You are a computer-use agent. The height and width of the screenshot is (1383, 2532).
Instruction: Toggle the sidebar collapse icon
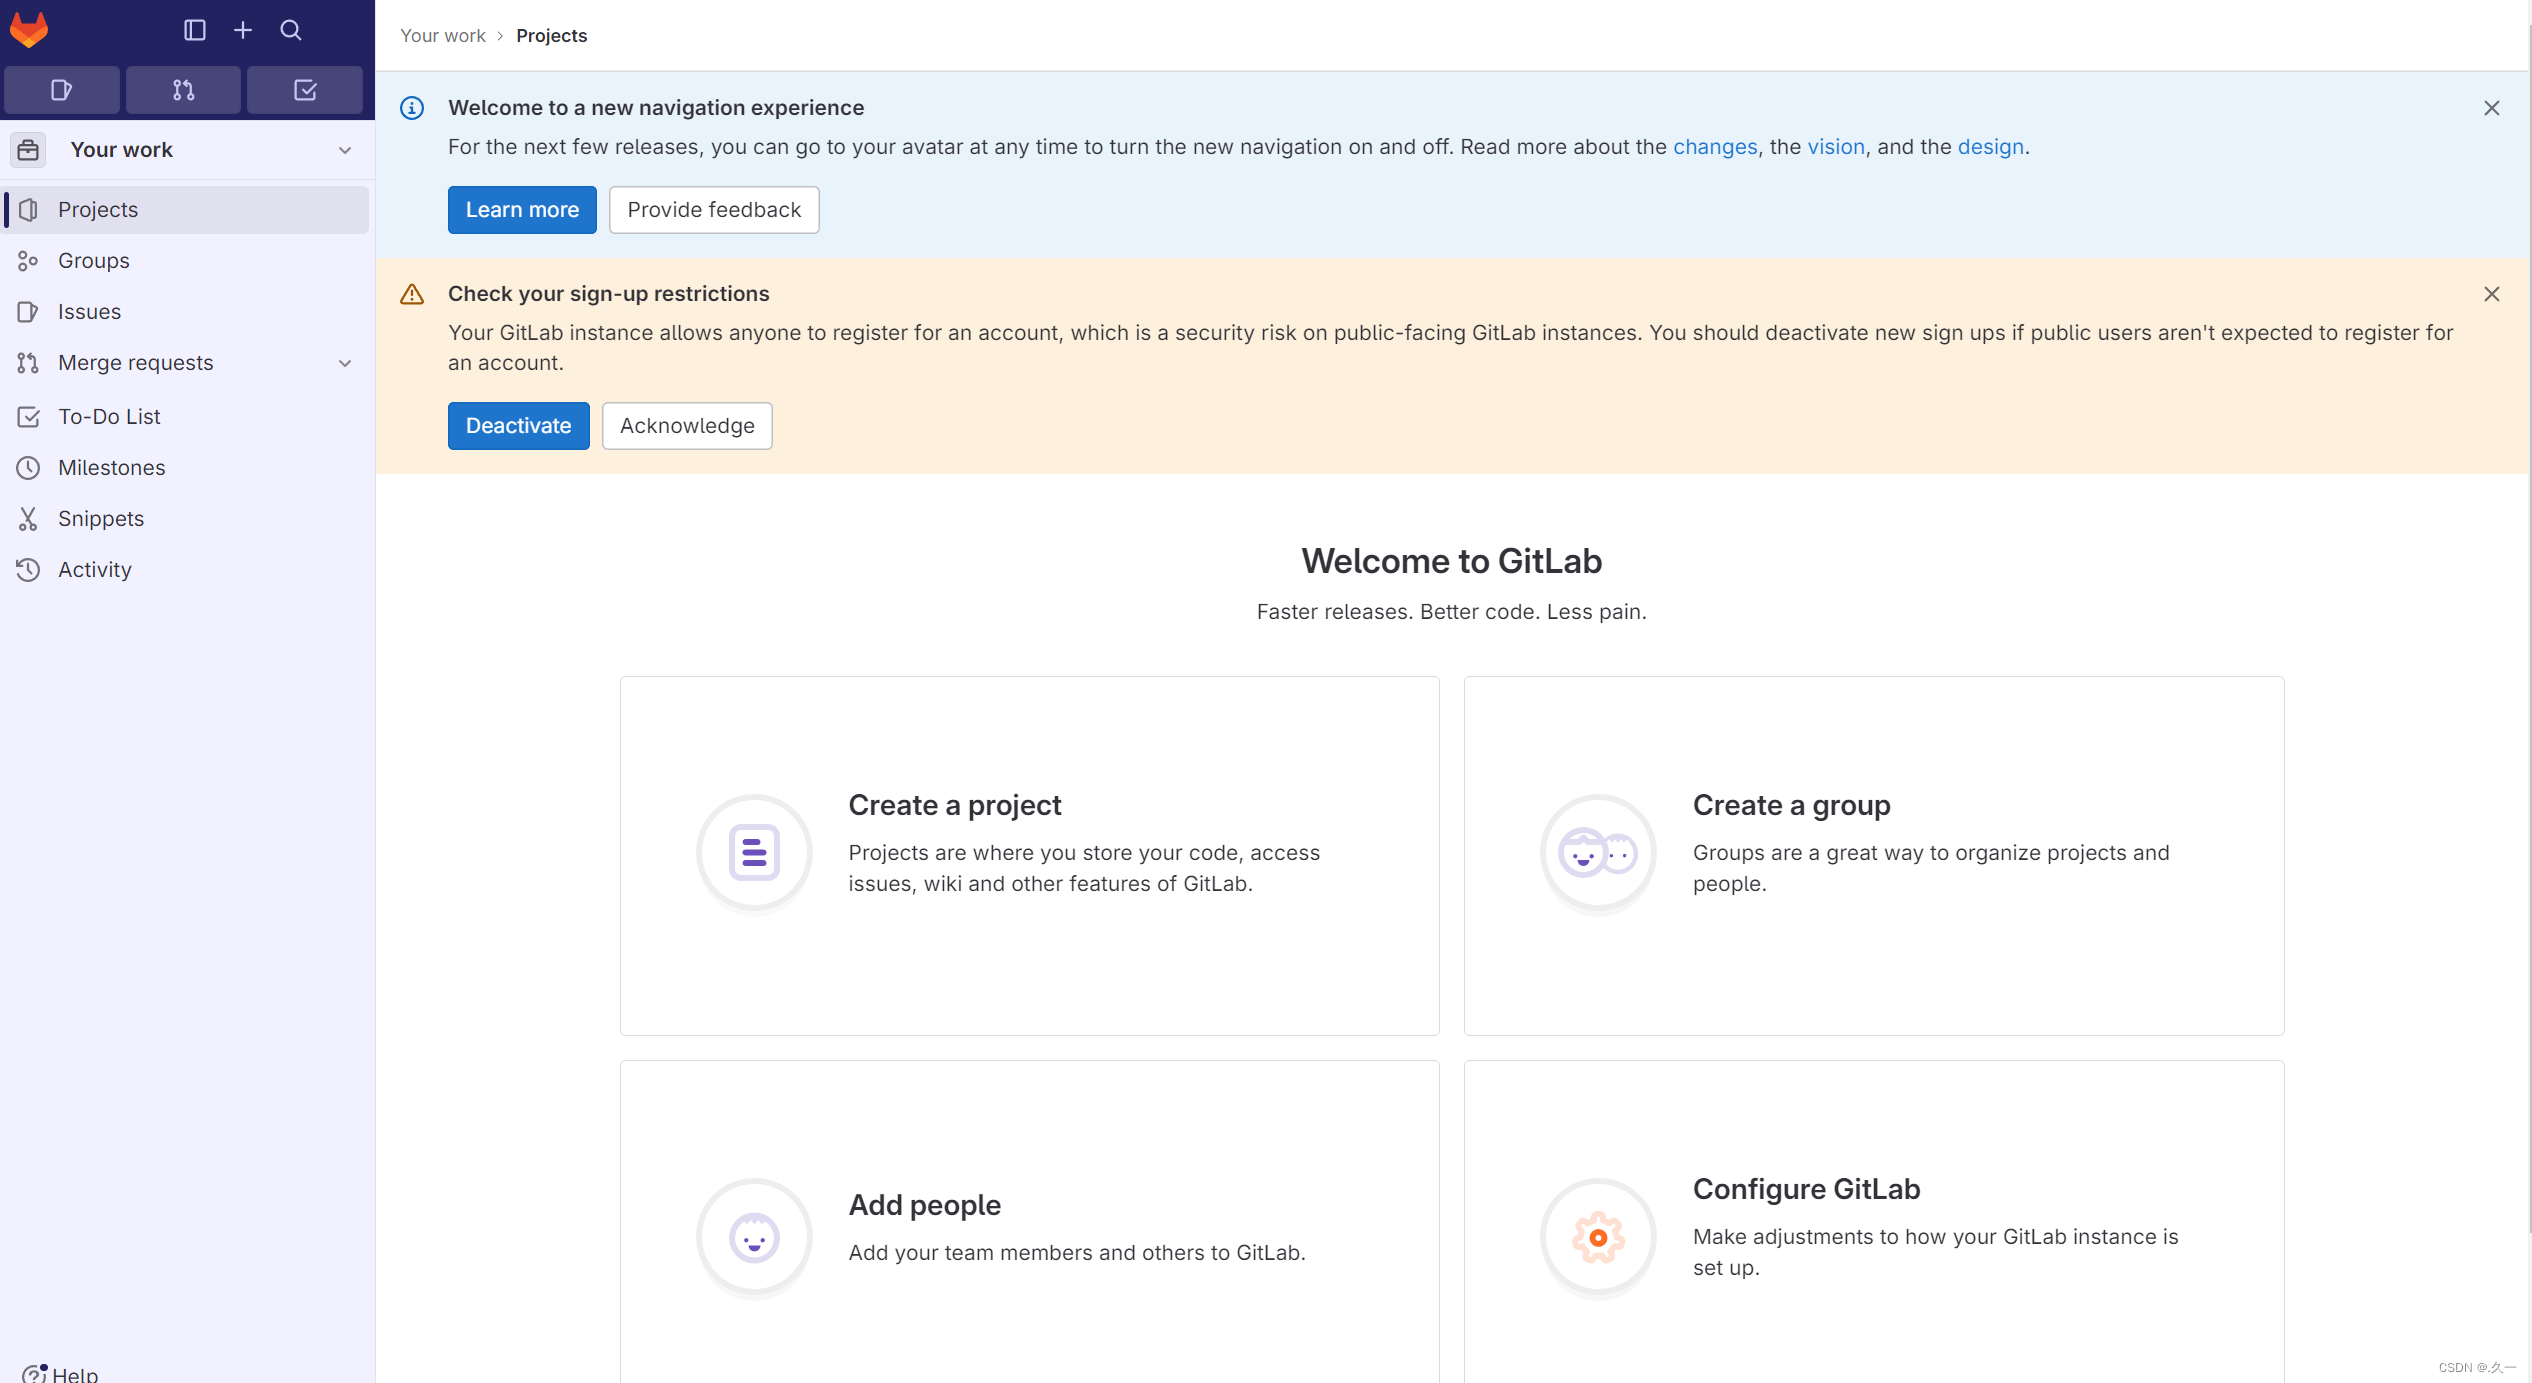coord(195,30)
